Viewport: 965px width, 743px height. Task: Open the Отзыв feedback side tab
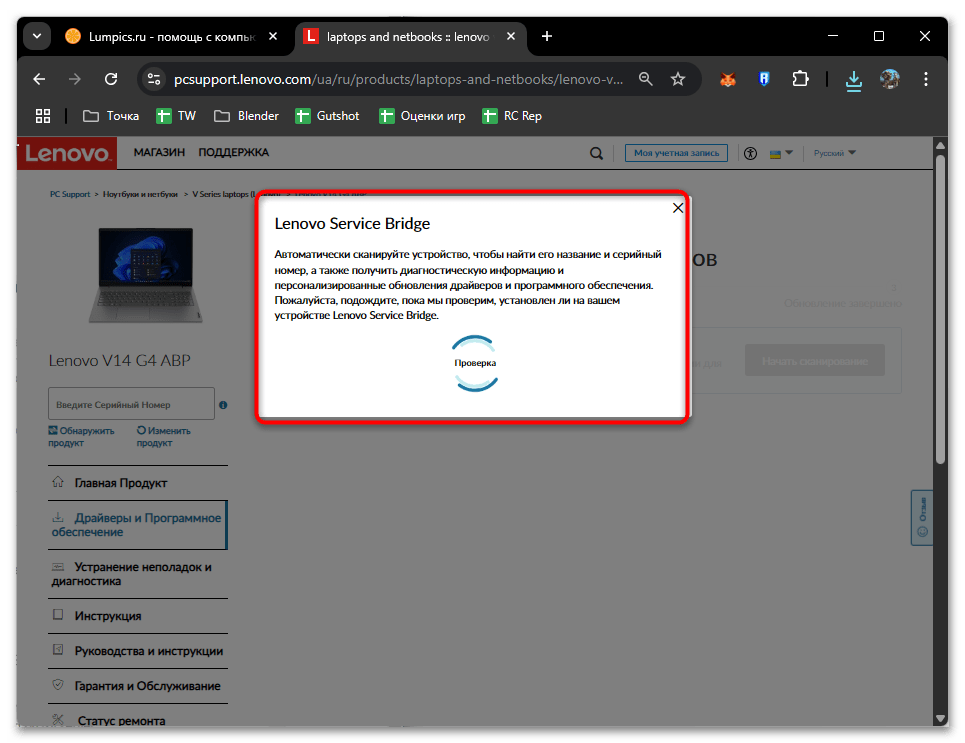pos(921,518)
